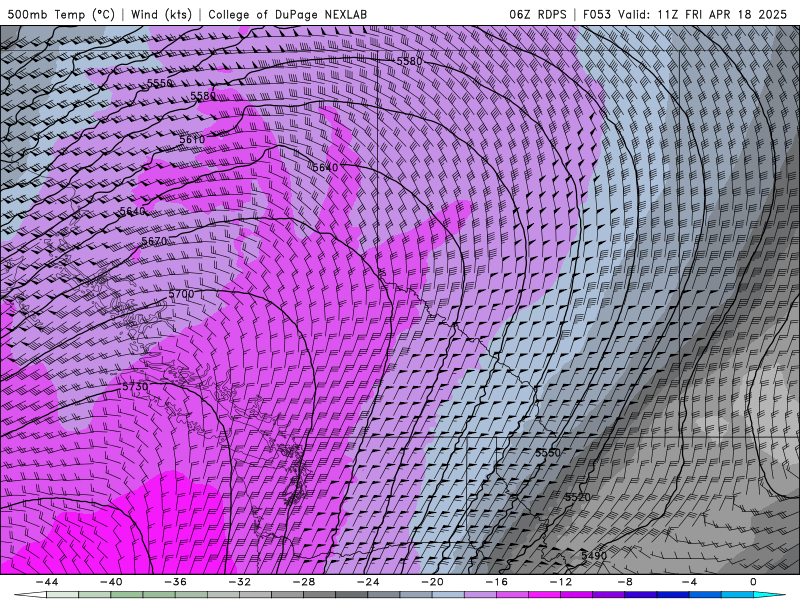The image size is (800, 600).
Task: Click the 0 color scale label
Action: 753,582
